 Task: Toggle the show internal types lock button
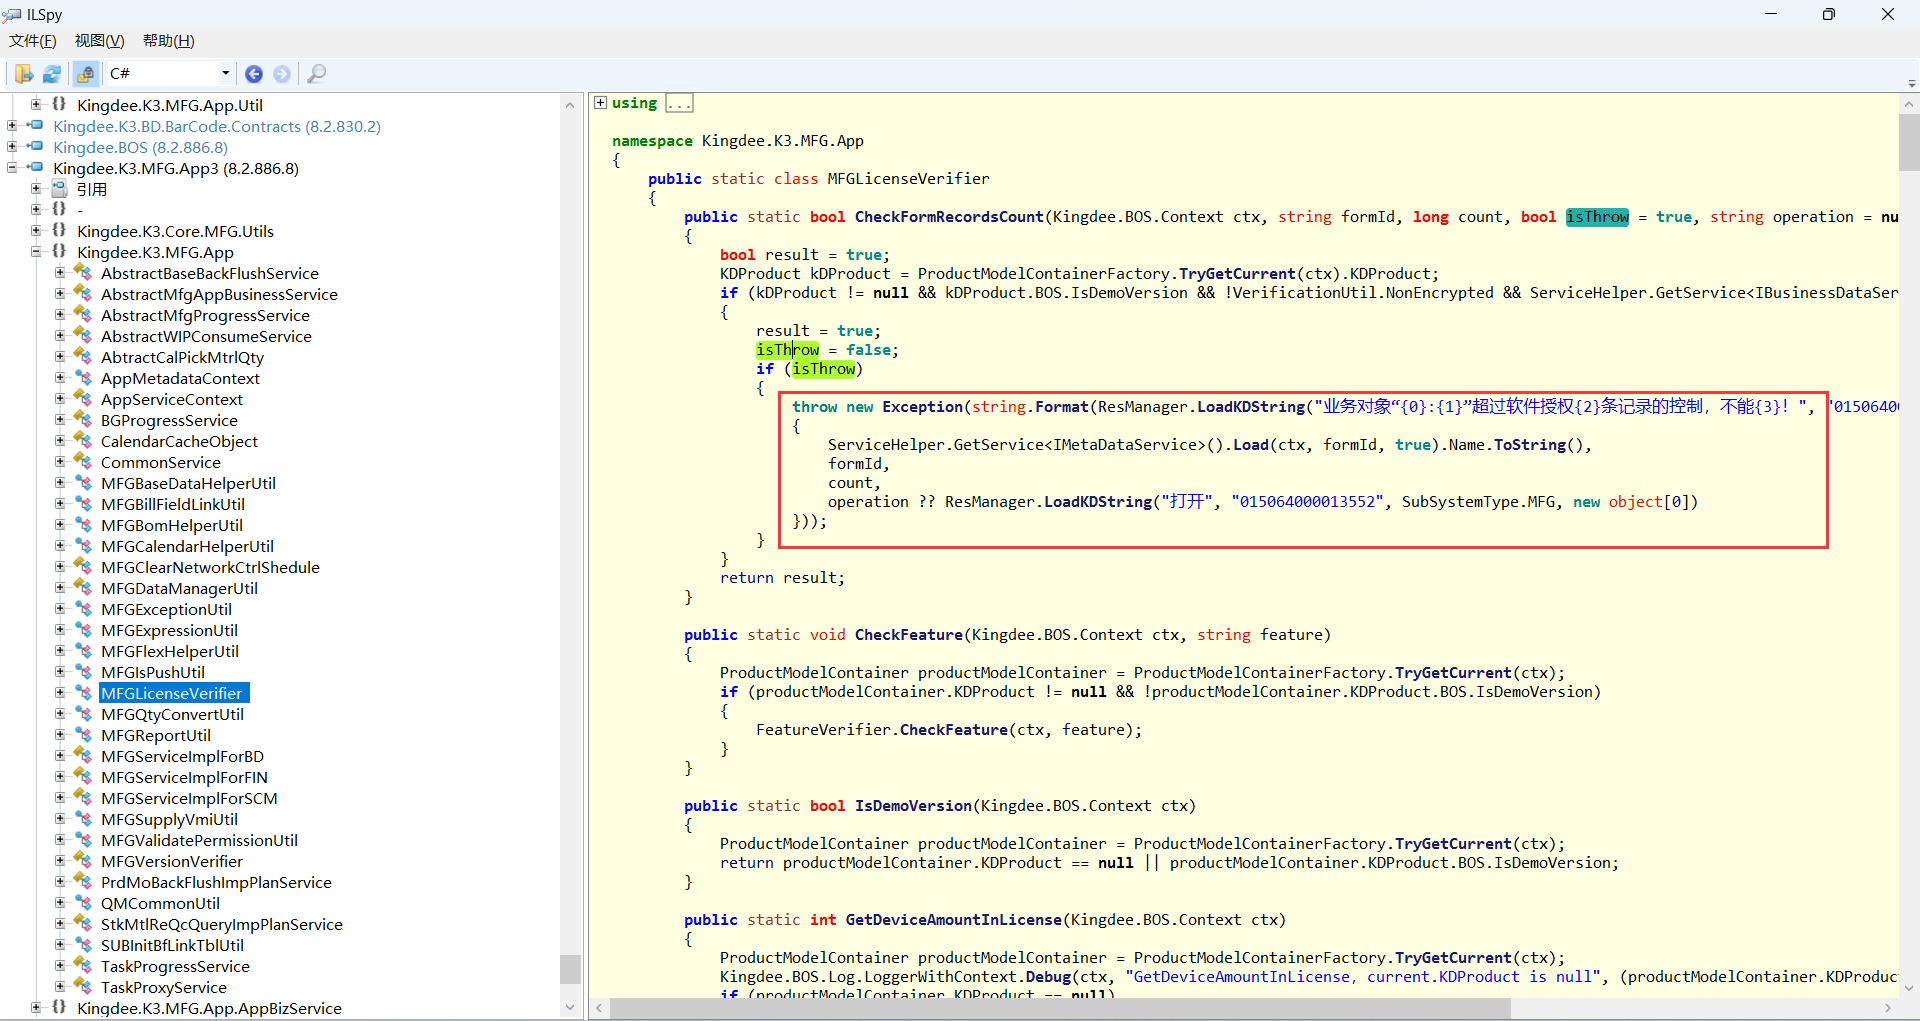(x=86, y=74)
